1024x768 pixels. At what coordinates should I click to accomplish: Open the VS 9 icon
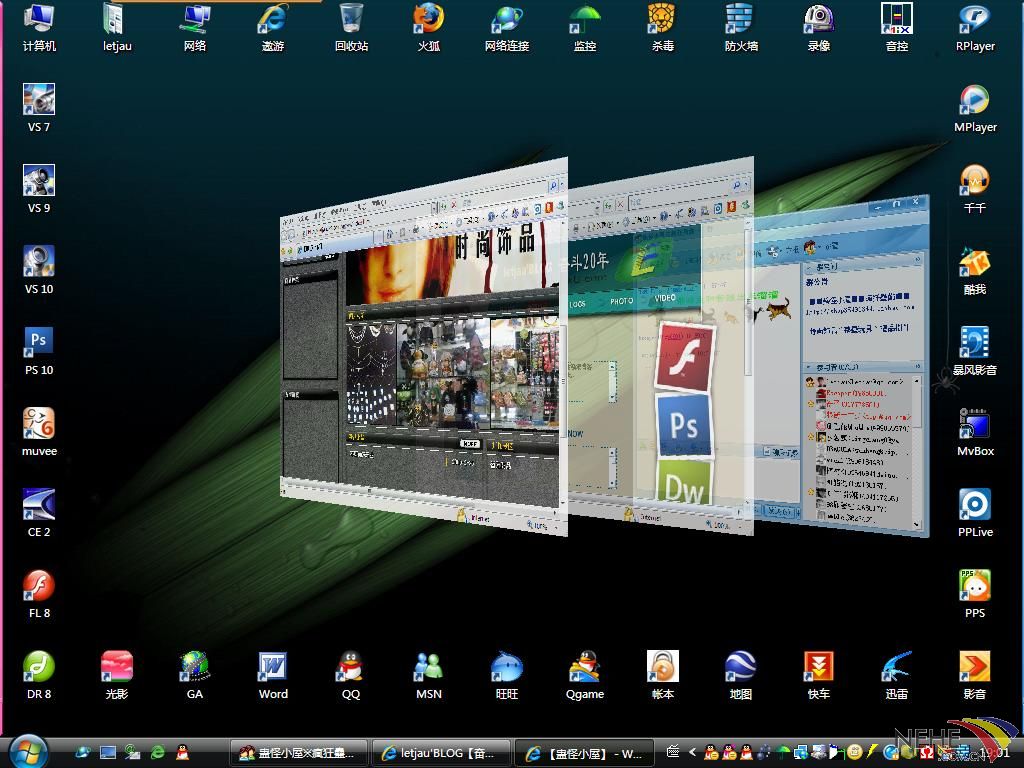[x=39, y=189]
